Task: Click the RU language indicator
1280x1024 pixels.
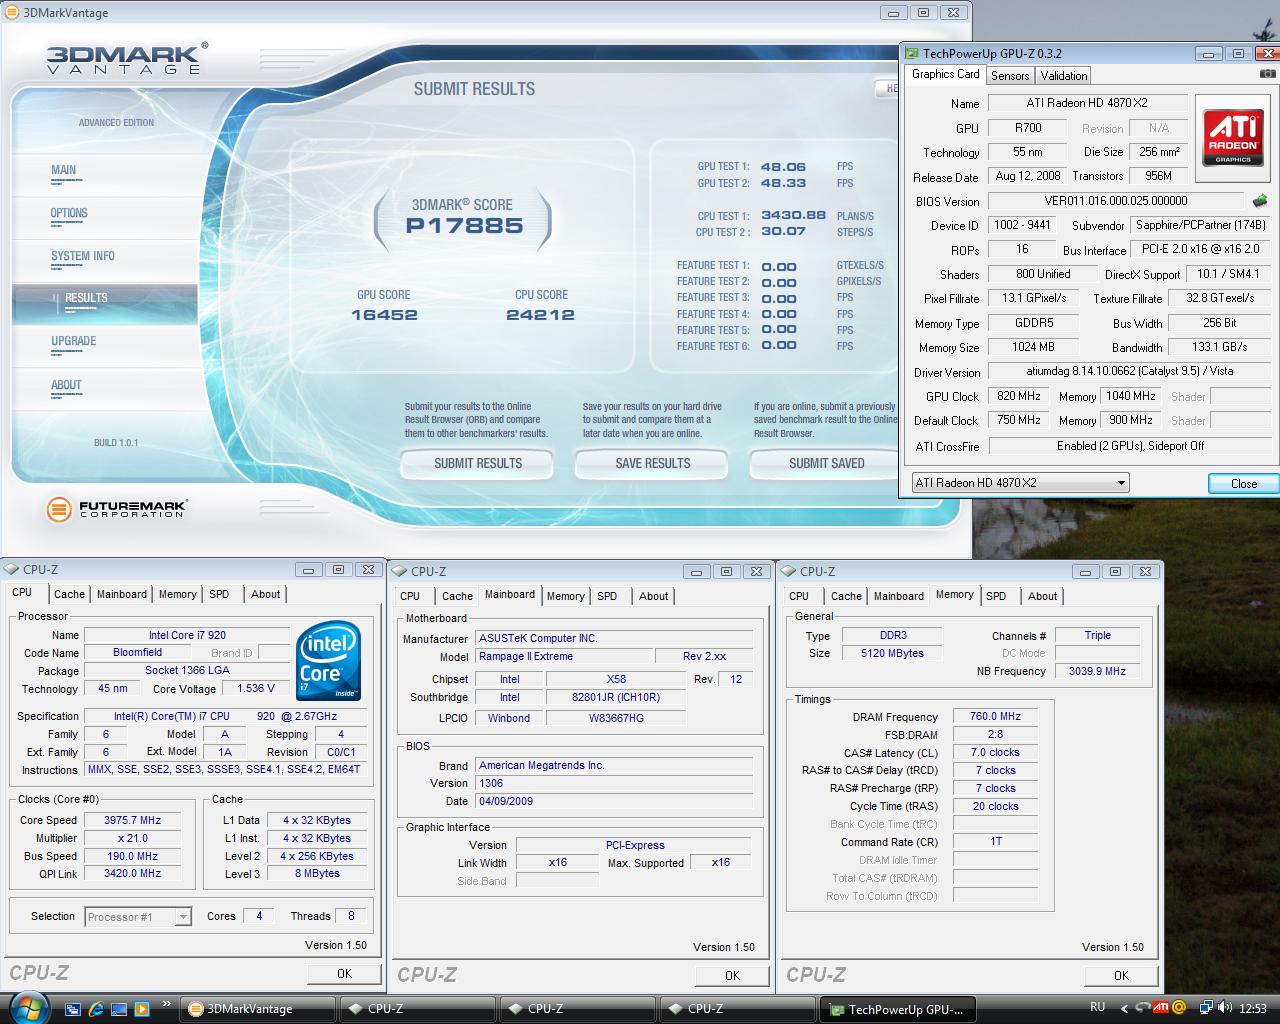Action: [x=1097, y=1007]
